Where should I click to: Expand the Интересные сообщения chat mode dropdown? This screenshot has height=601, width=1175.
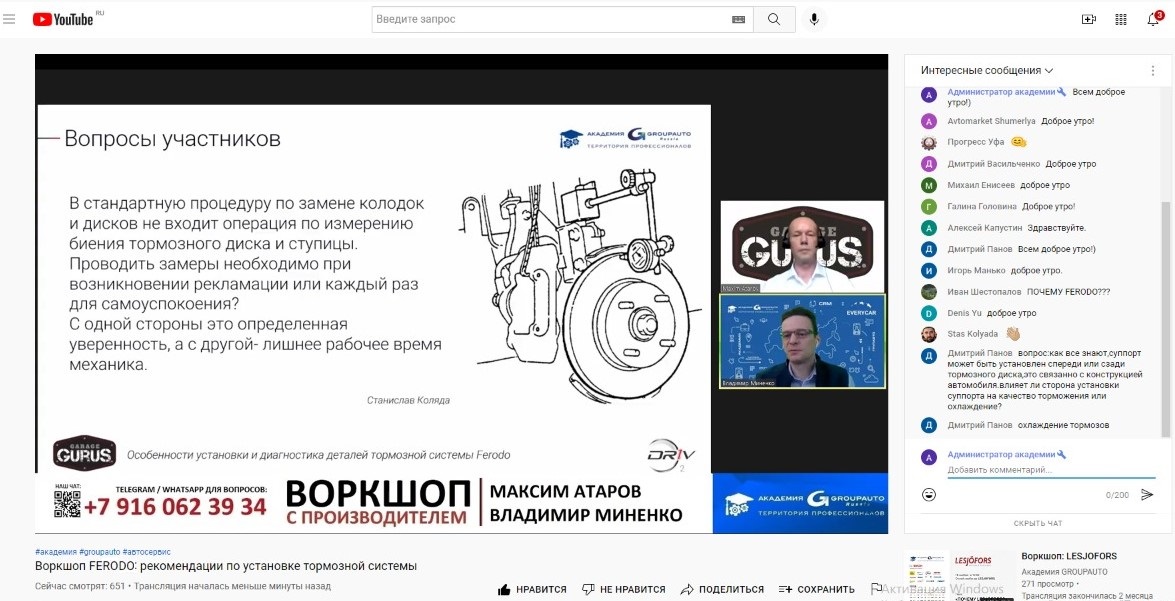(987, 70)
